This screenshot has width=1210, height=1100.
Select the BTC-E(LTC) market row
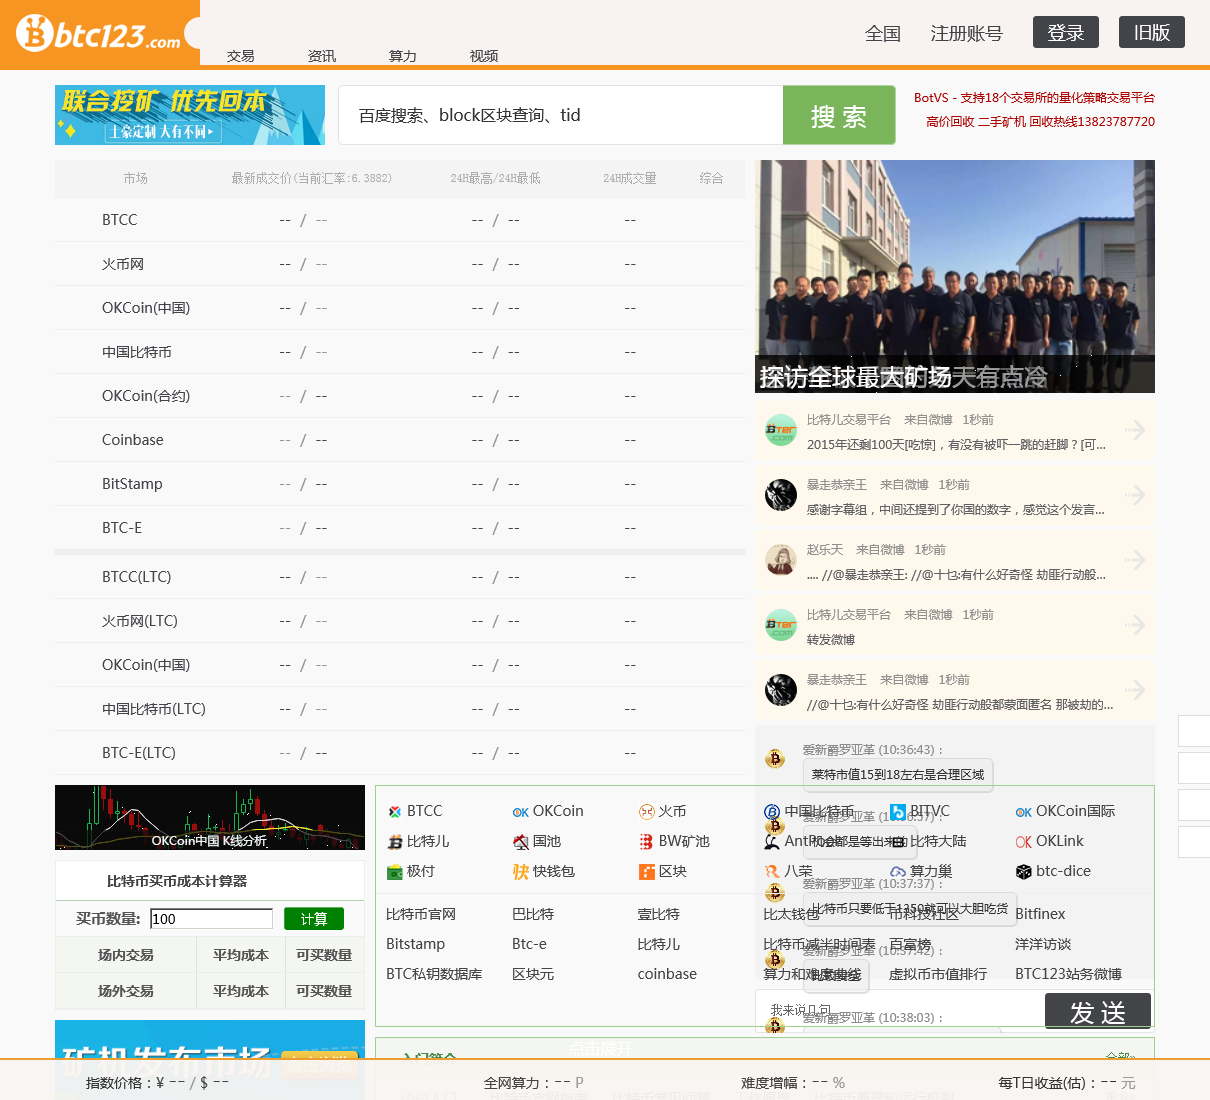(400, 753)
